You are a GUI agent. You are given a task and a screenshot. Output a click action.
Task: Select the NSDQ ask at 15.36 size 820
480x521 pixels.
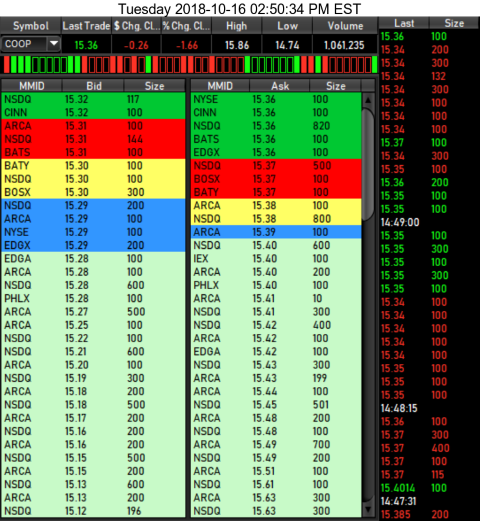point(276,126)
